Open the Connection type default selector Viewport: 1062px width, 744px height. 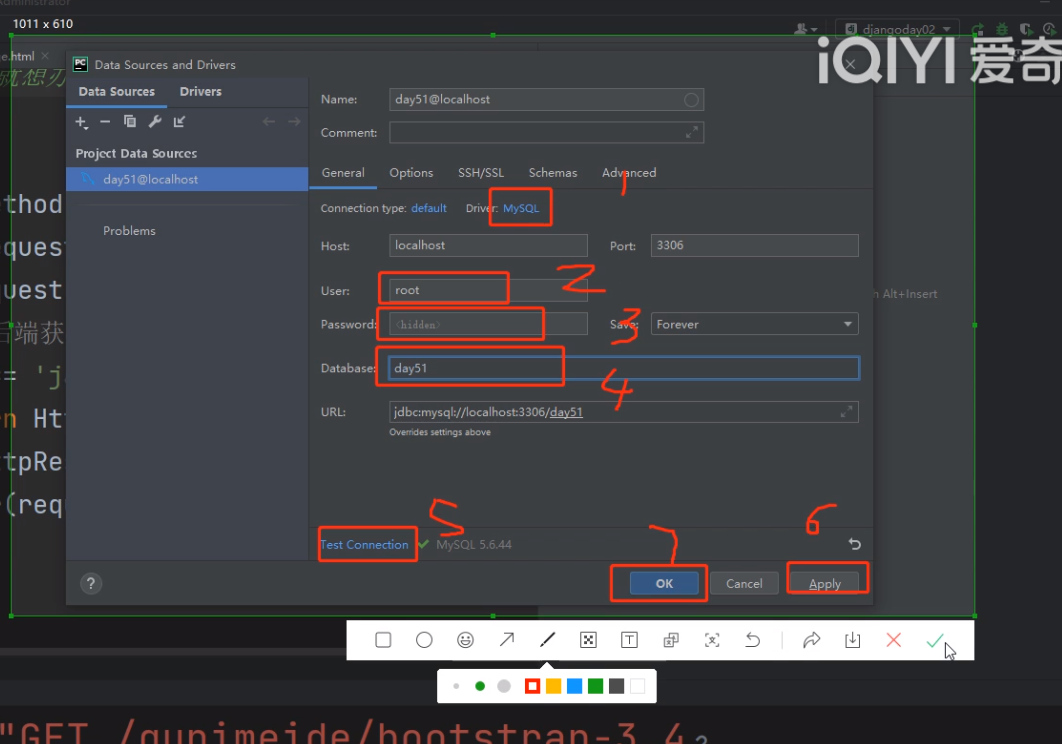click(429, 208)
